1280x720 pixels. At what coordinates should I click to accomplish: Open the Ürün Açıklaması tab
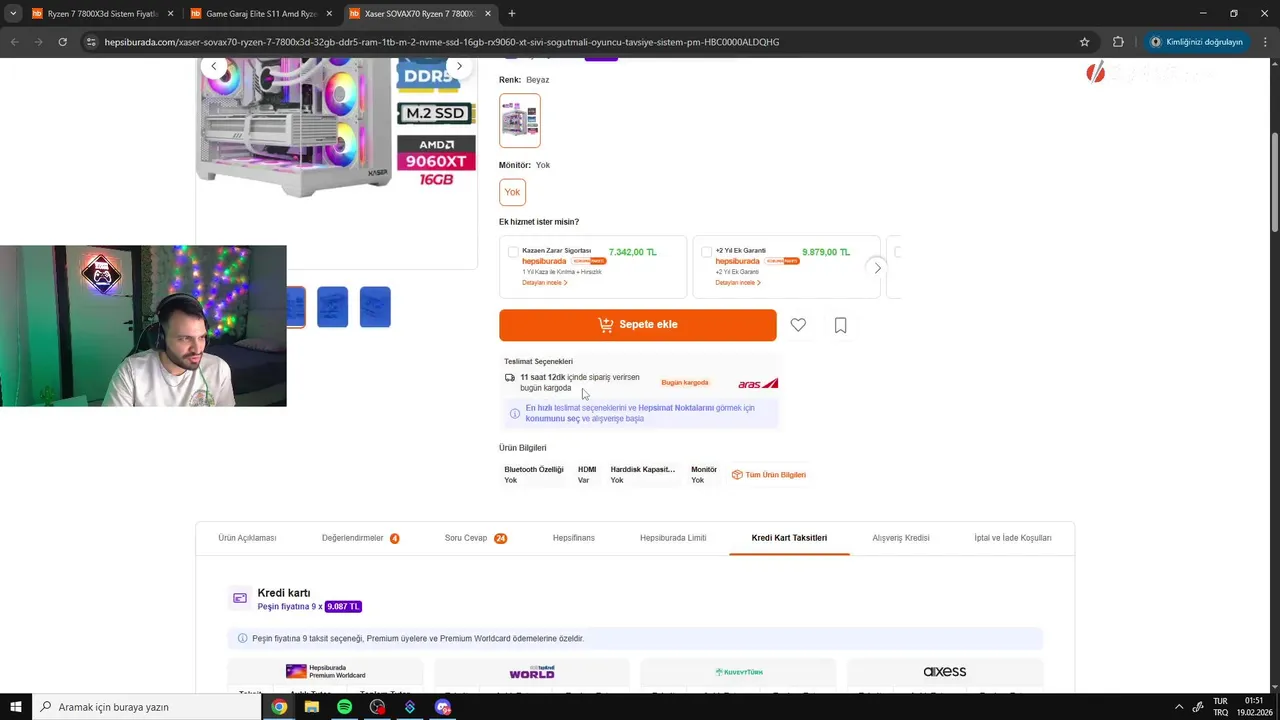coord(247,538)
